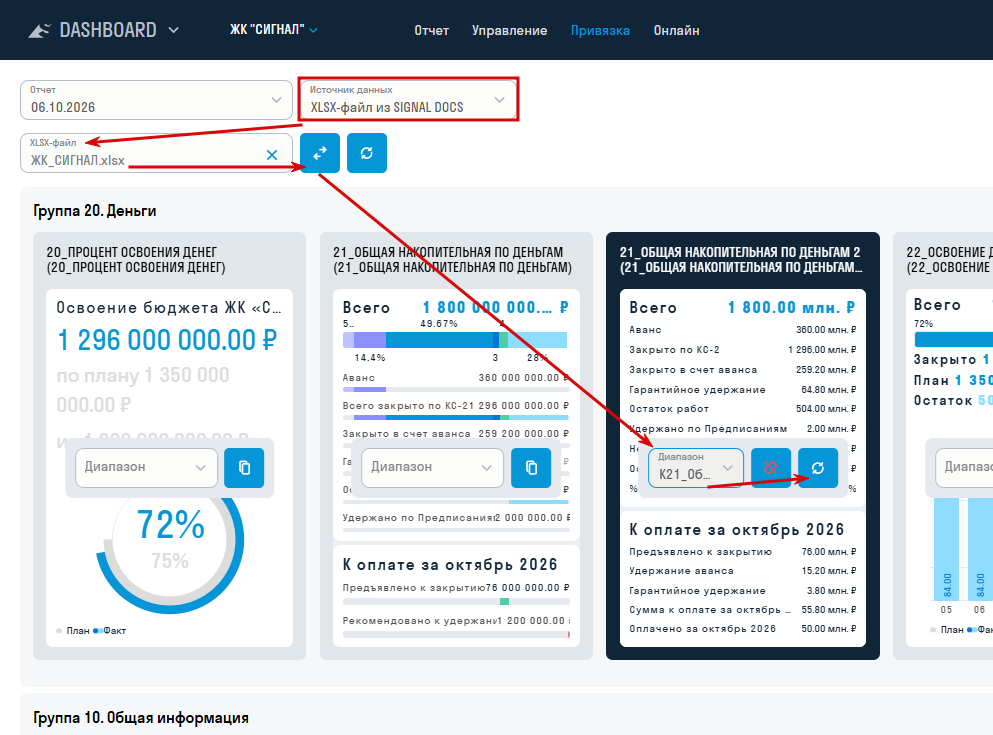The width and height of the screenshot is (993, 735).
Task: Click the Остаток работ 504.00 млн. row
Action: 742,409
